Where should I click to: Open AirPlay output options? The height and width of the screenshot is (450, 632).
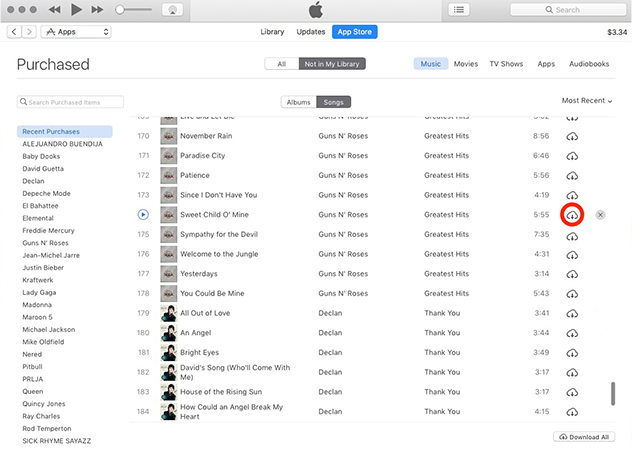click(172, 10)
